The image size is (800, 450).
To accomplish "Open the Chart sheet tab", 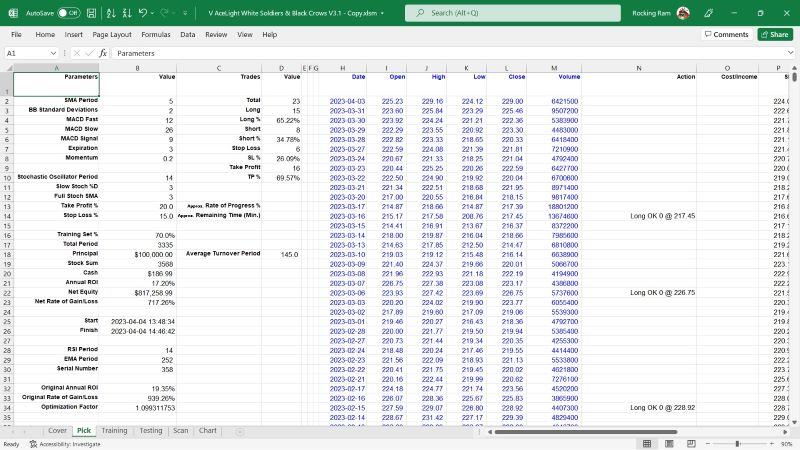I will 208,431.
